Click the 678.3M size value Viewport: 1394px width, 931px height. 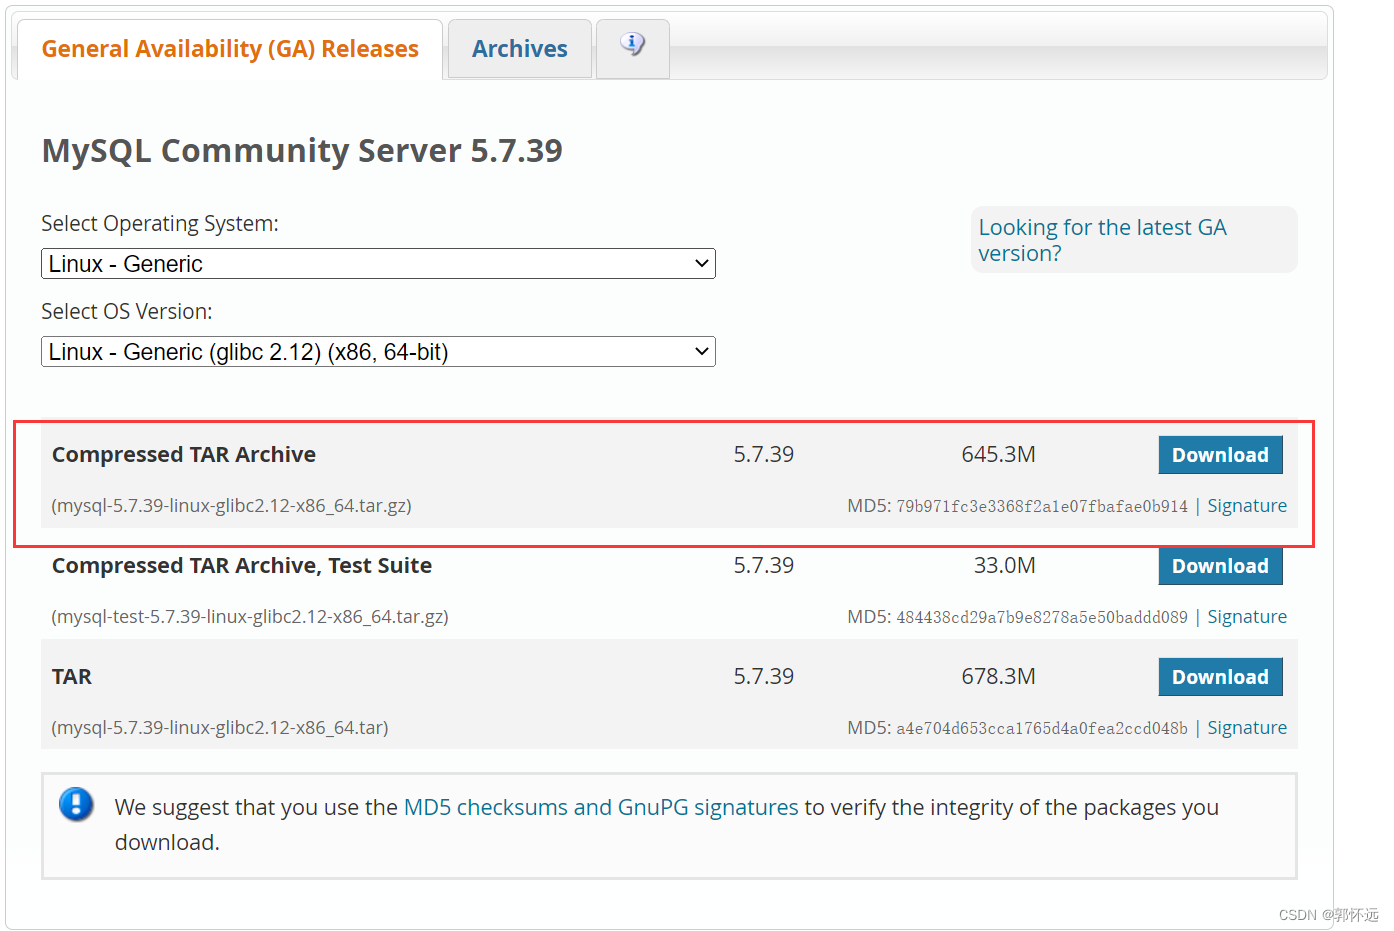pos(998,677)
